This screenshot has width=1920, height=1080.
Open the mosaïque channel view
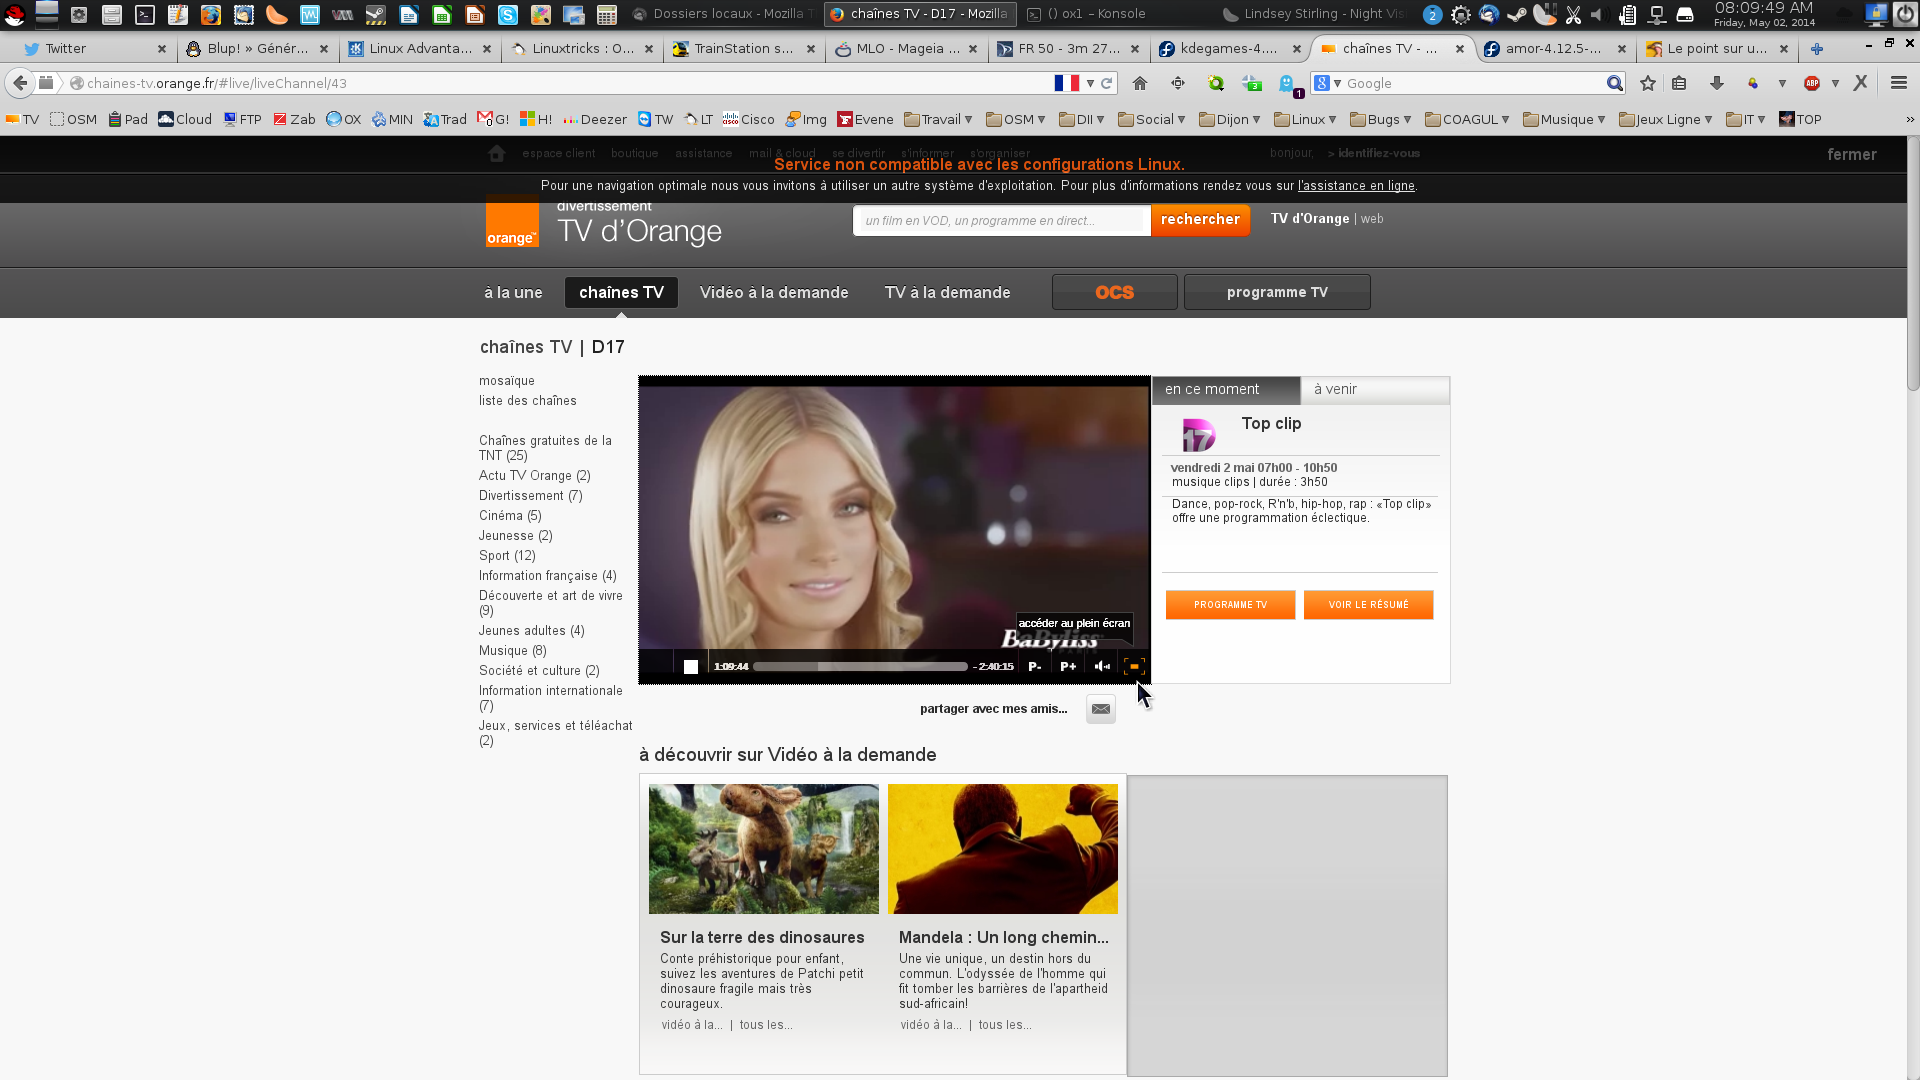[x=506, y=381]
